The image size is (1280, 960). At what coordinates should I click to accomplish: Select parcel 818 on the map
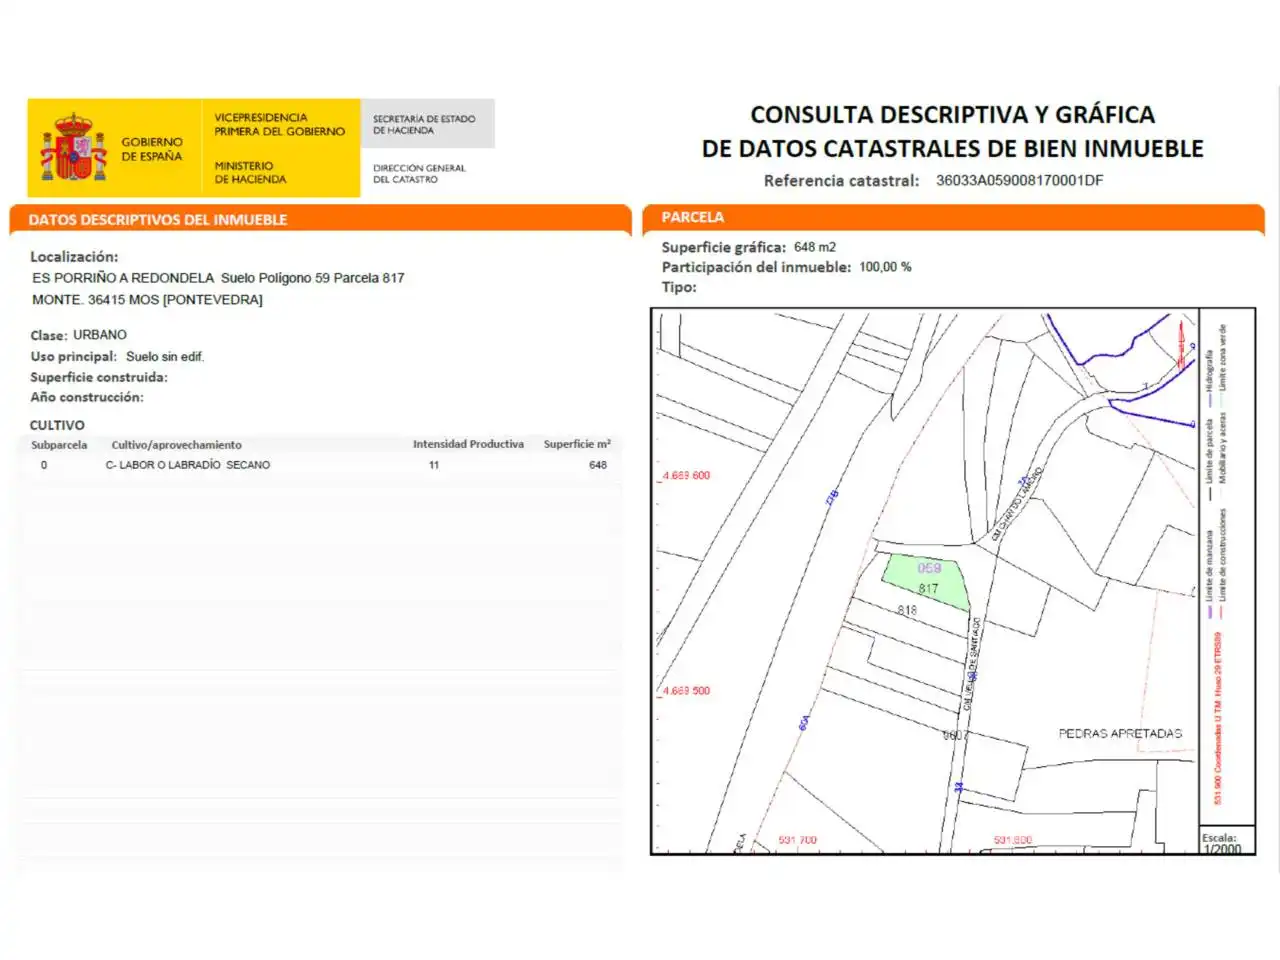(907, 610)
